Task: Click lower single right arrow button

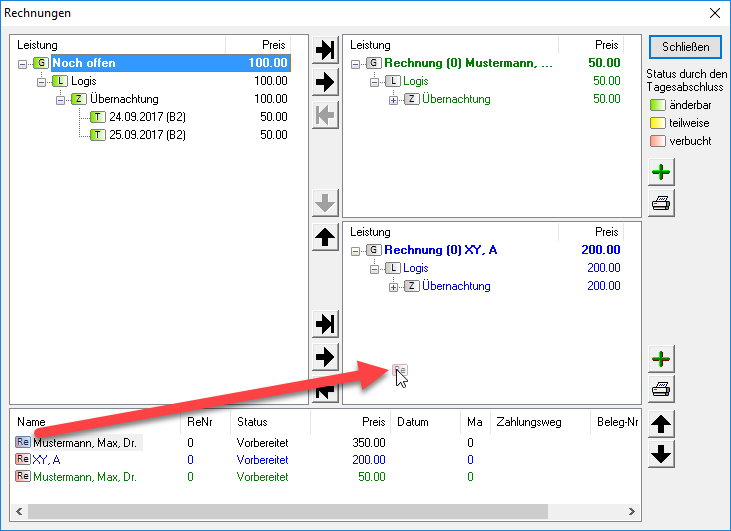Action: [325, 357]
